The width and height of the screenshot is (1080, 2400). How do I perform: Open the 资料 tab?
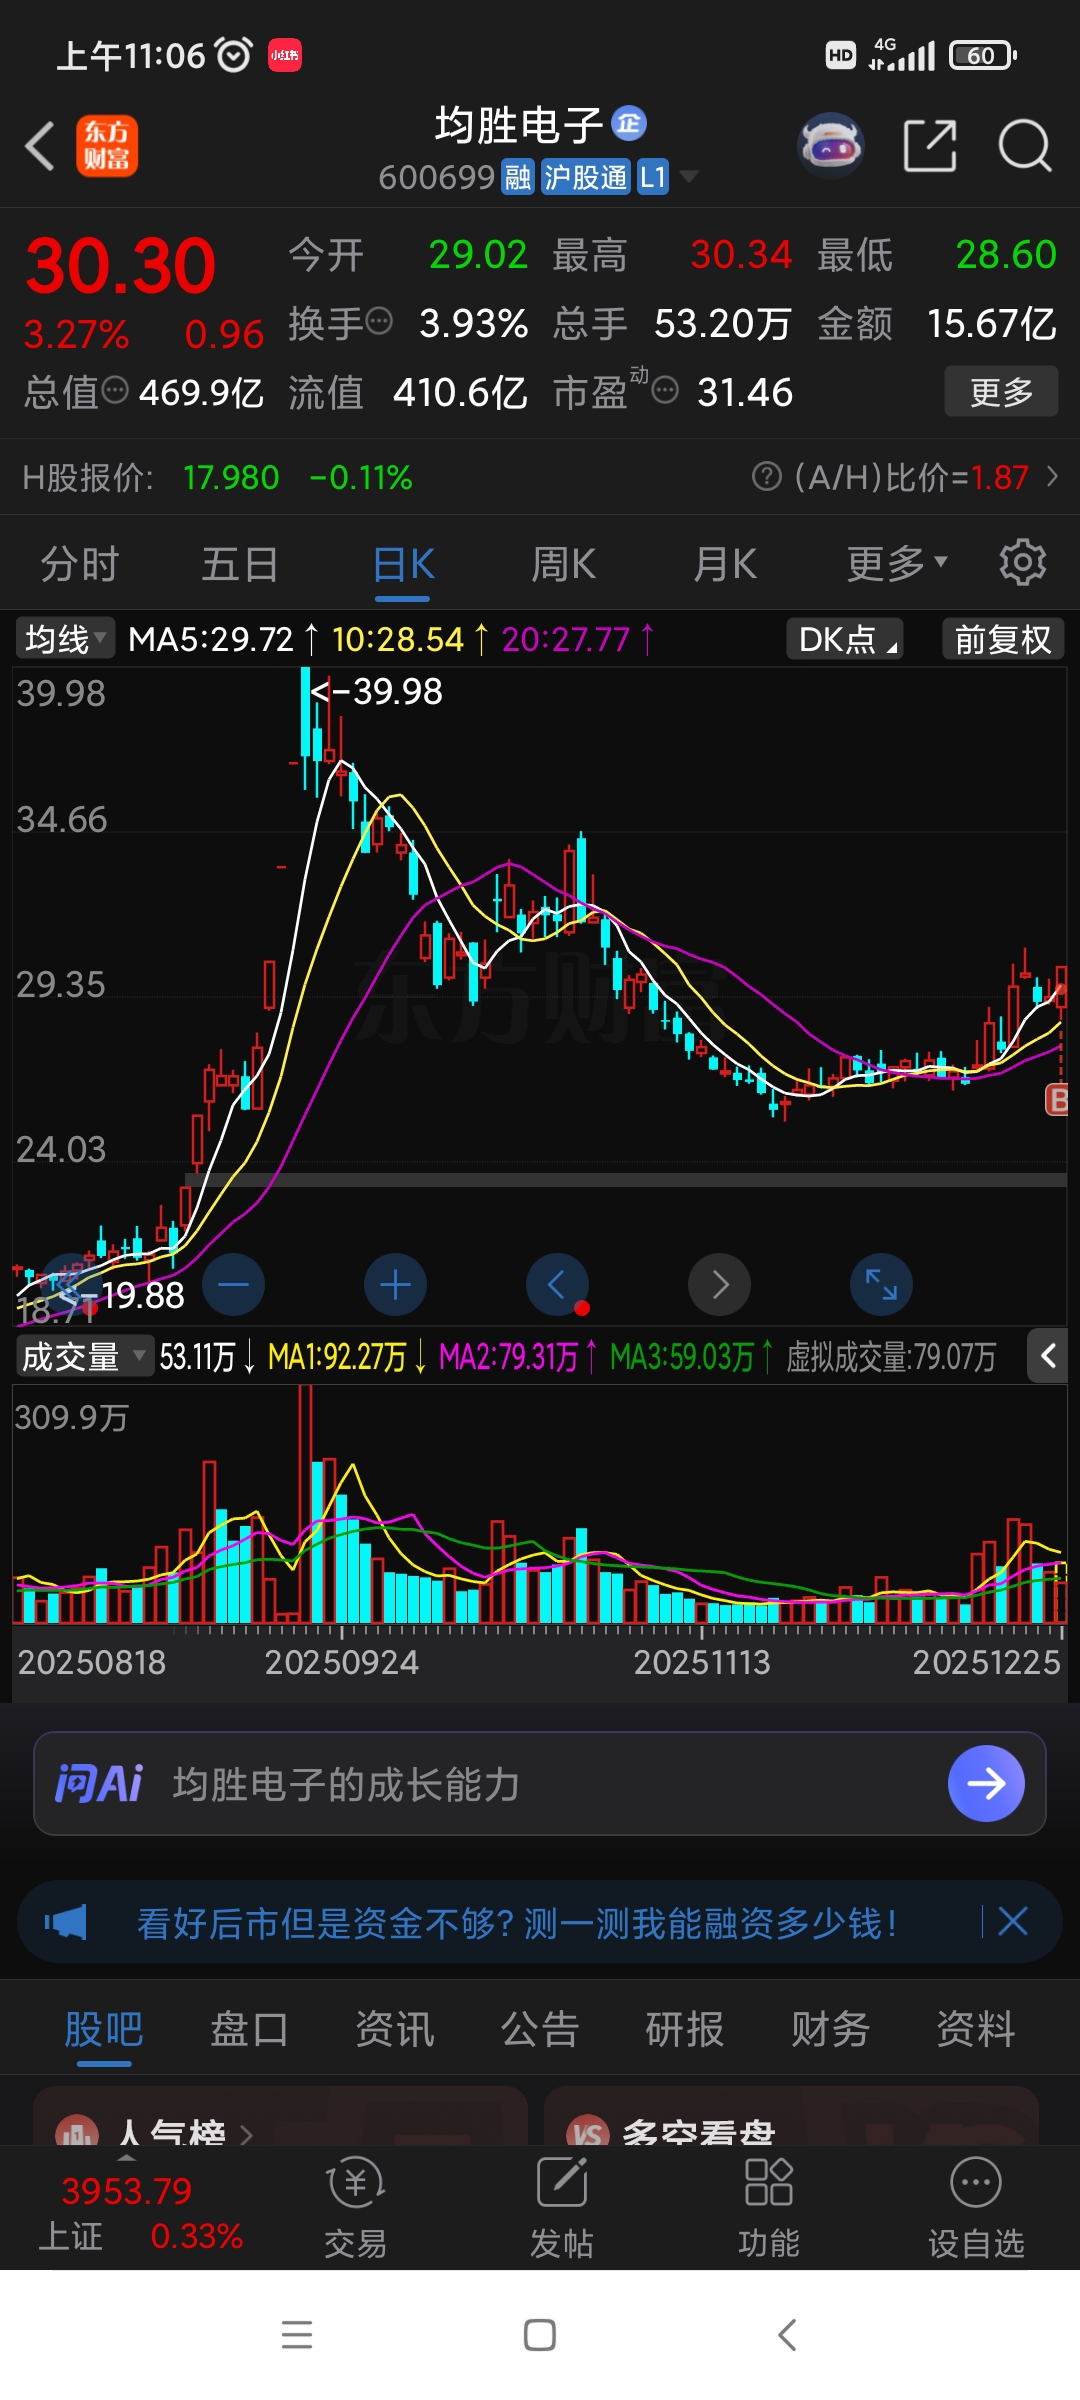pyautogui.click(x=976, y=2030)
